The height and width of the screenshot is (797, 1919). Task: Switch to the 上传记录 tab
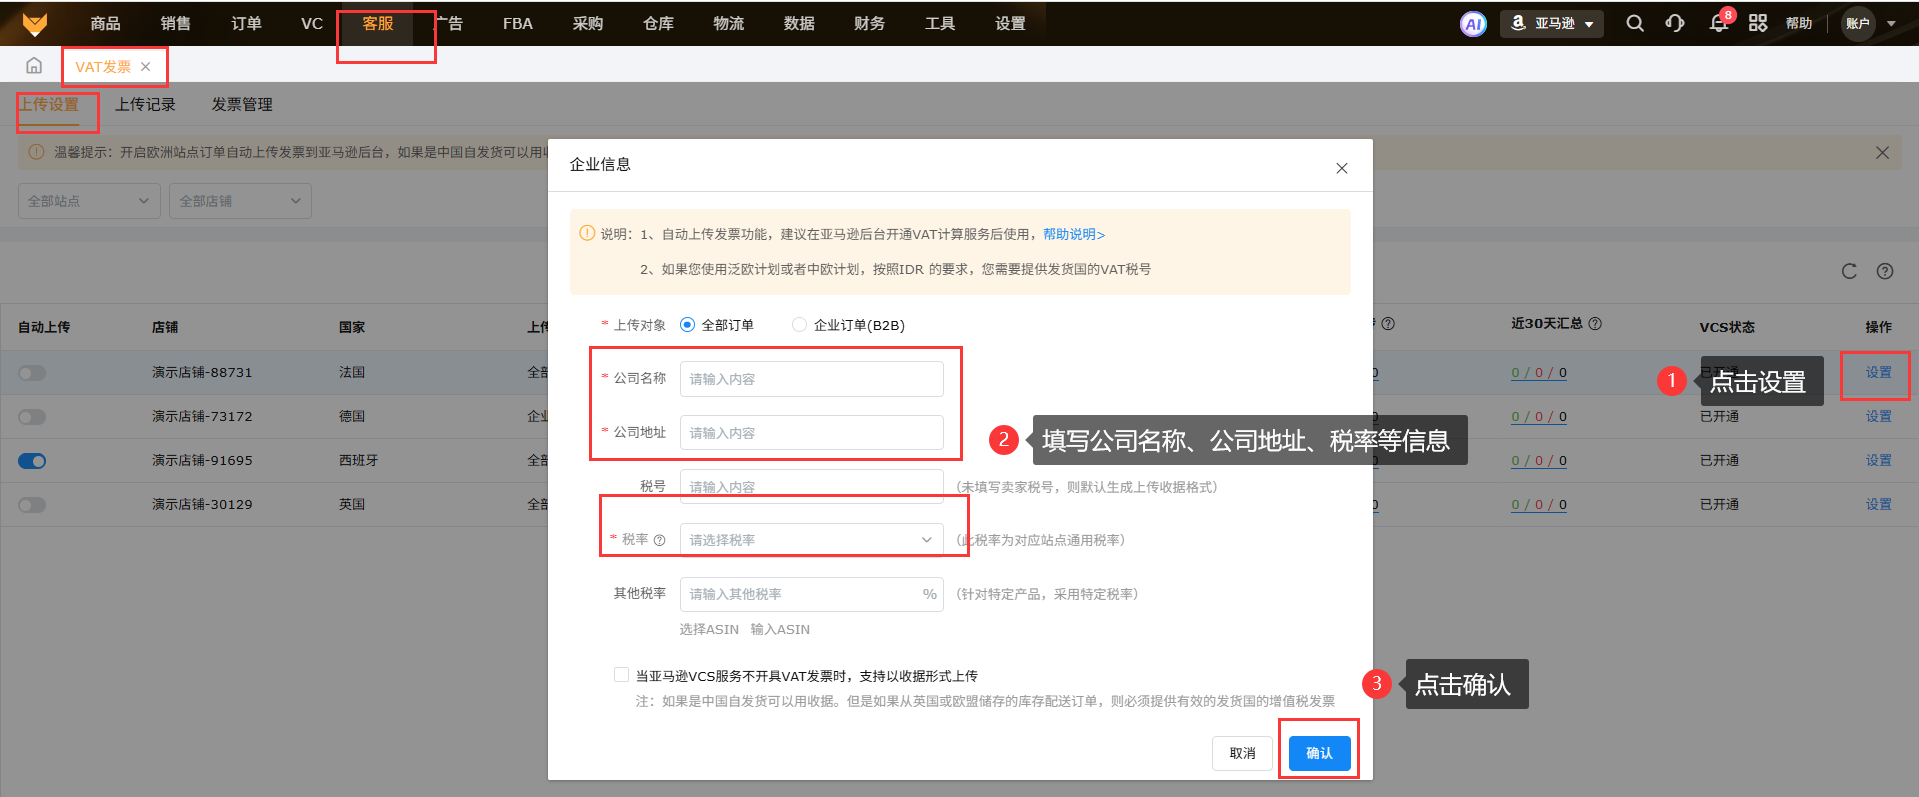click(x=145, y=104)
